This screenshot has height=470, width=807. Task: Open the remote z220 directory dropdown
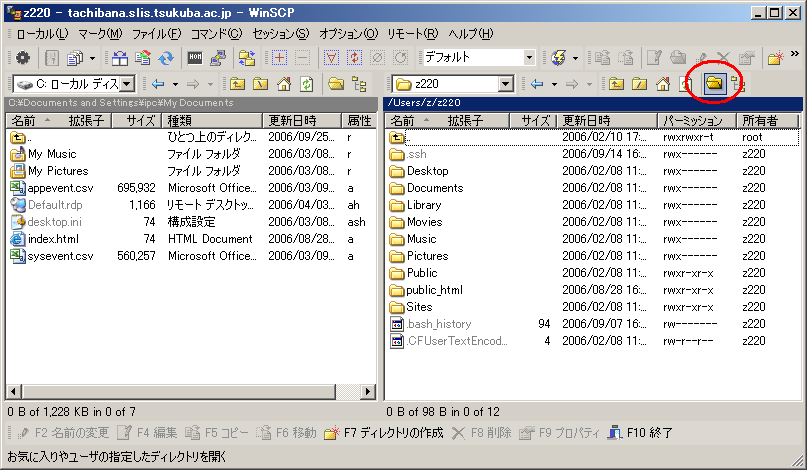coord(506,84)
